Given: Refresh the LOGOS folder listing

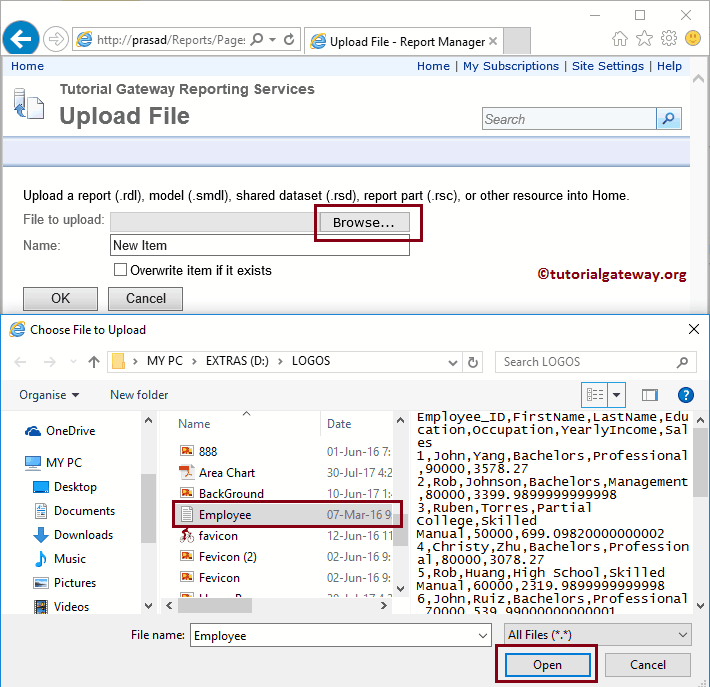Looking at the screenshot, I should pos(473,362).
